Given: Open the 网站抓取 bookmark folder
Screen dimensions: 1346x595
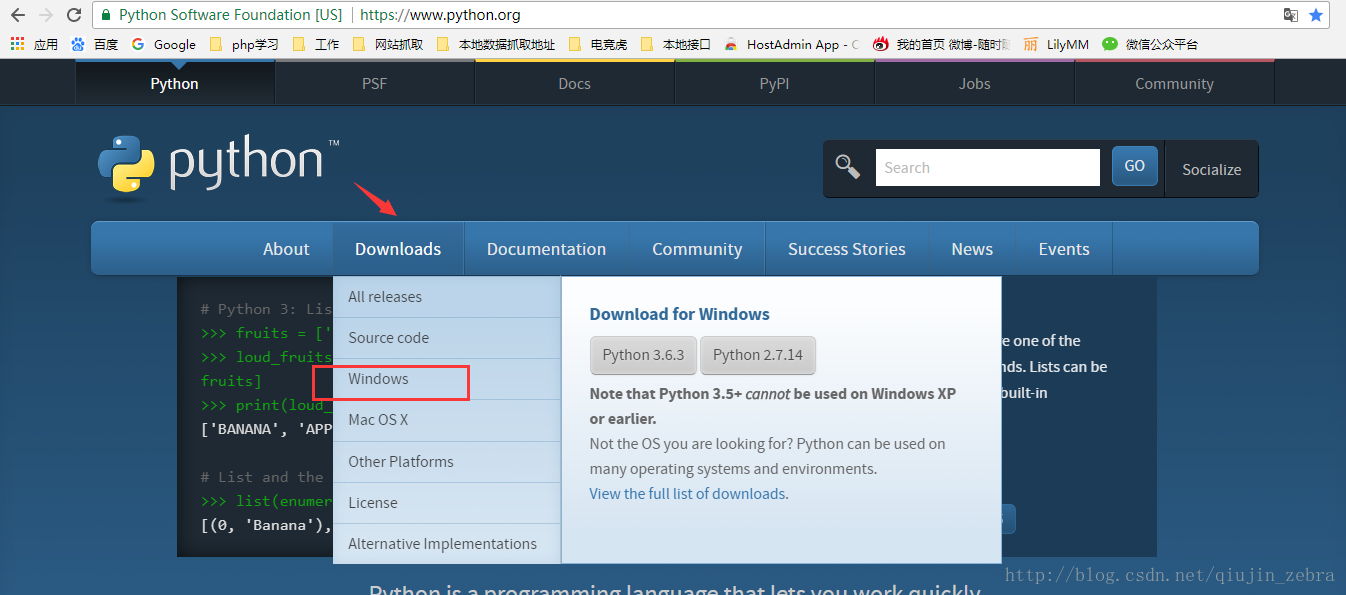Looking at the screenshot, I should coord(388,44).
